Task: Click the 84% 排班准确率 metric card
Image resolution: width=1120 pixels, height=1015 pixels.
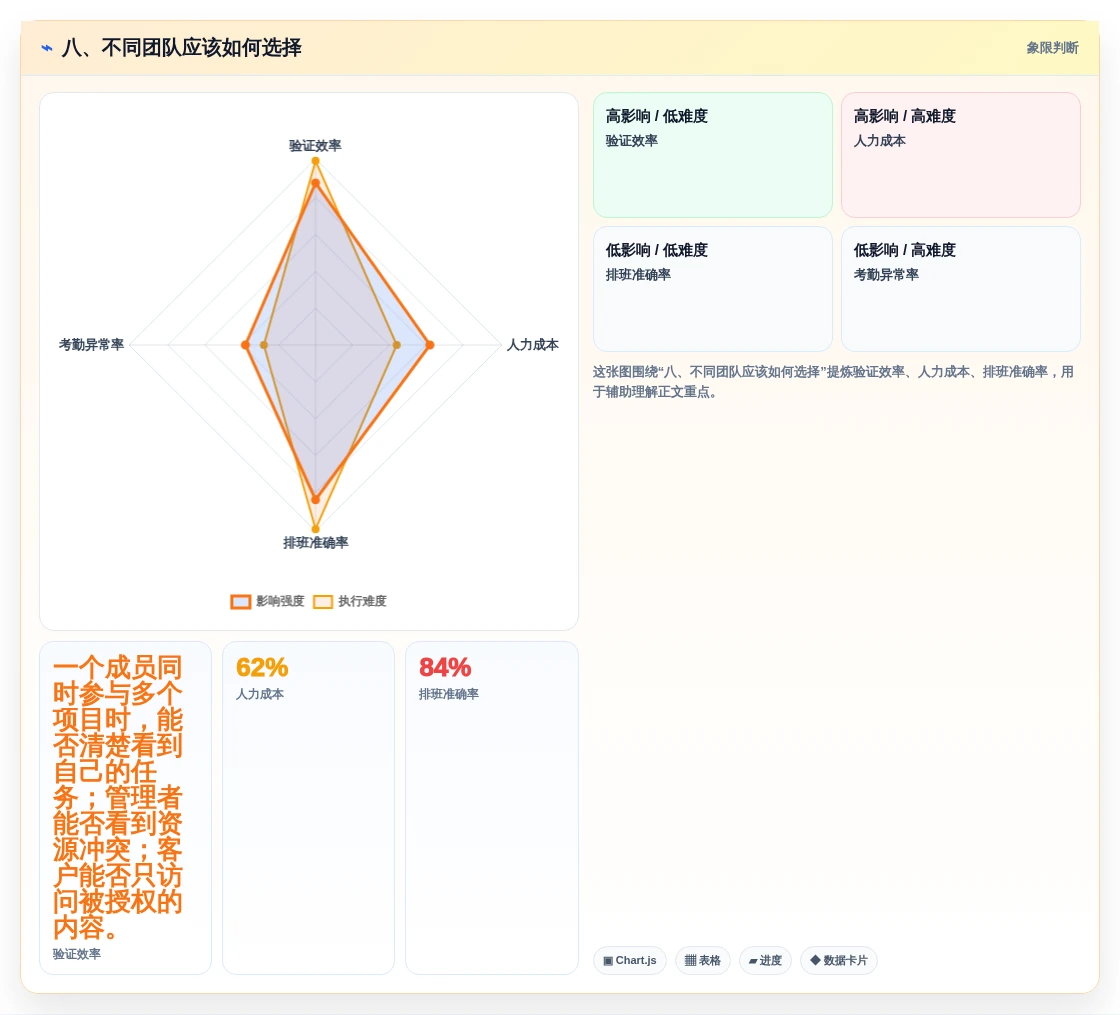Action: point(491,808)
